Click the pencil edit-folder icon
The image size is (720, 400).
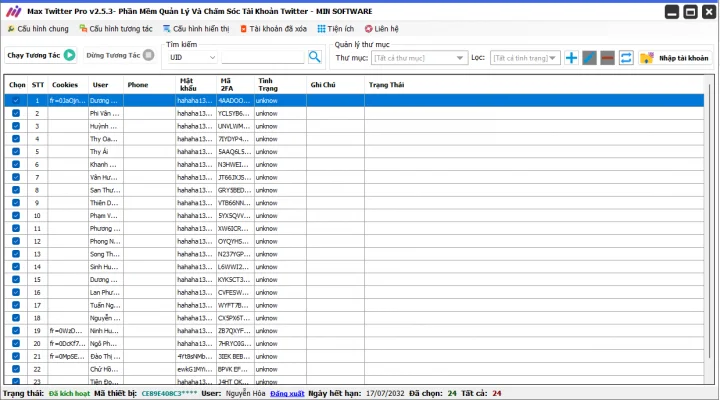590,58
